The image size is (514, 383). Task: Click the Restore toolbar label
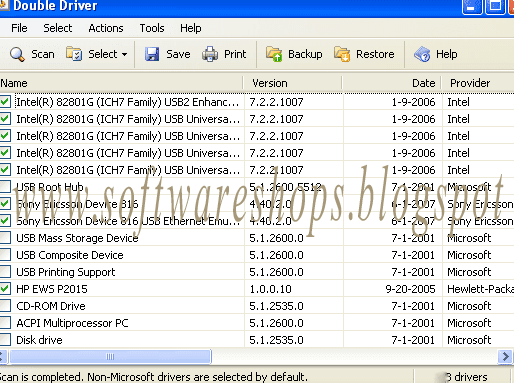(x=375, y=54)
